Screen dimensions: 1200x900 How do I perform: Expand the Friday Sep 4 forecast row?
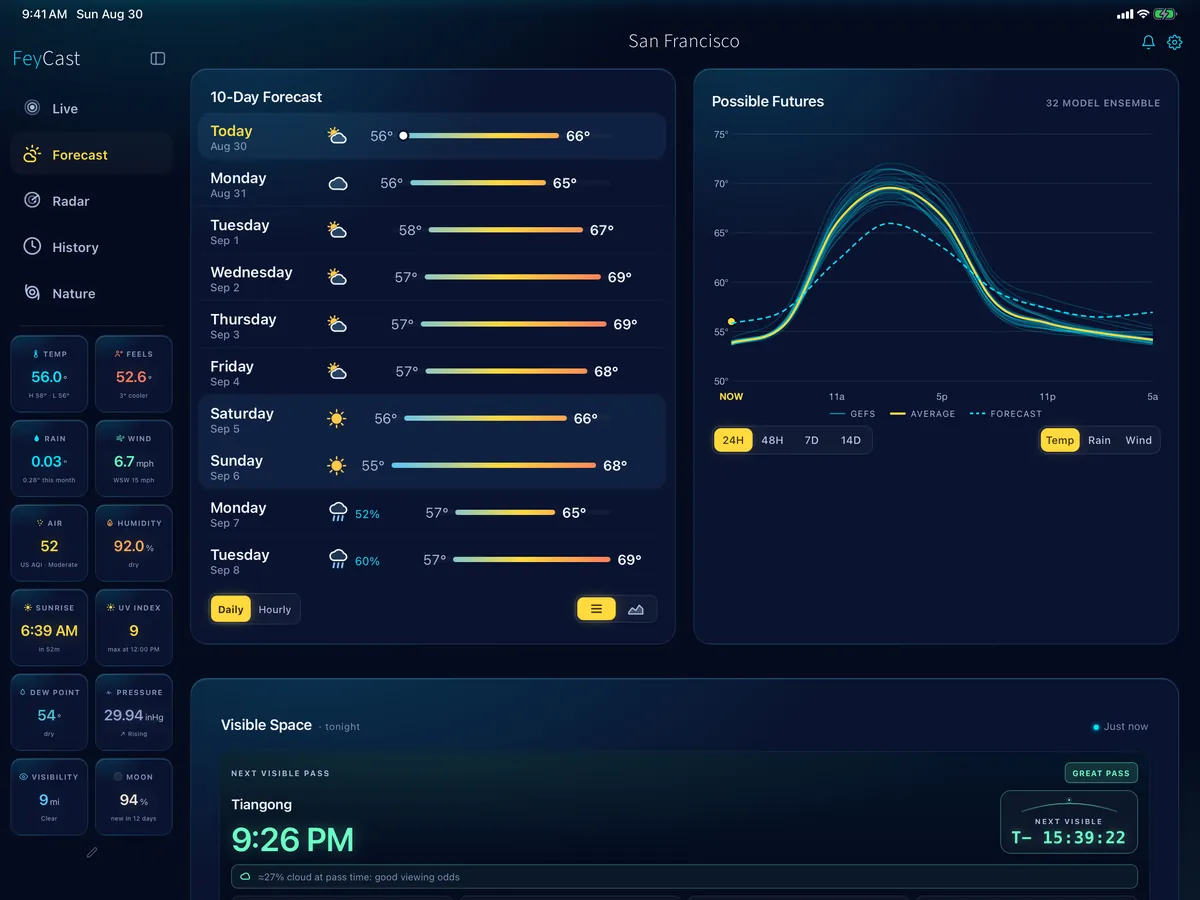(x=432, y=371)
